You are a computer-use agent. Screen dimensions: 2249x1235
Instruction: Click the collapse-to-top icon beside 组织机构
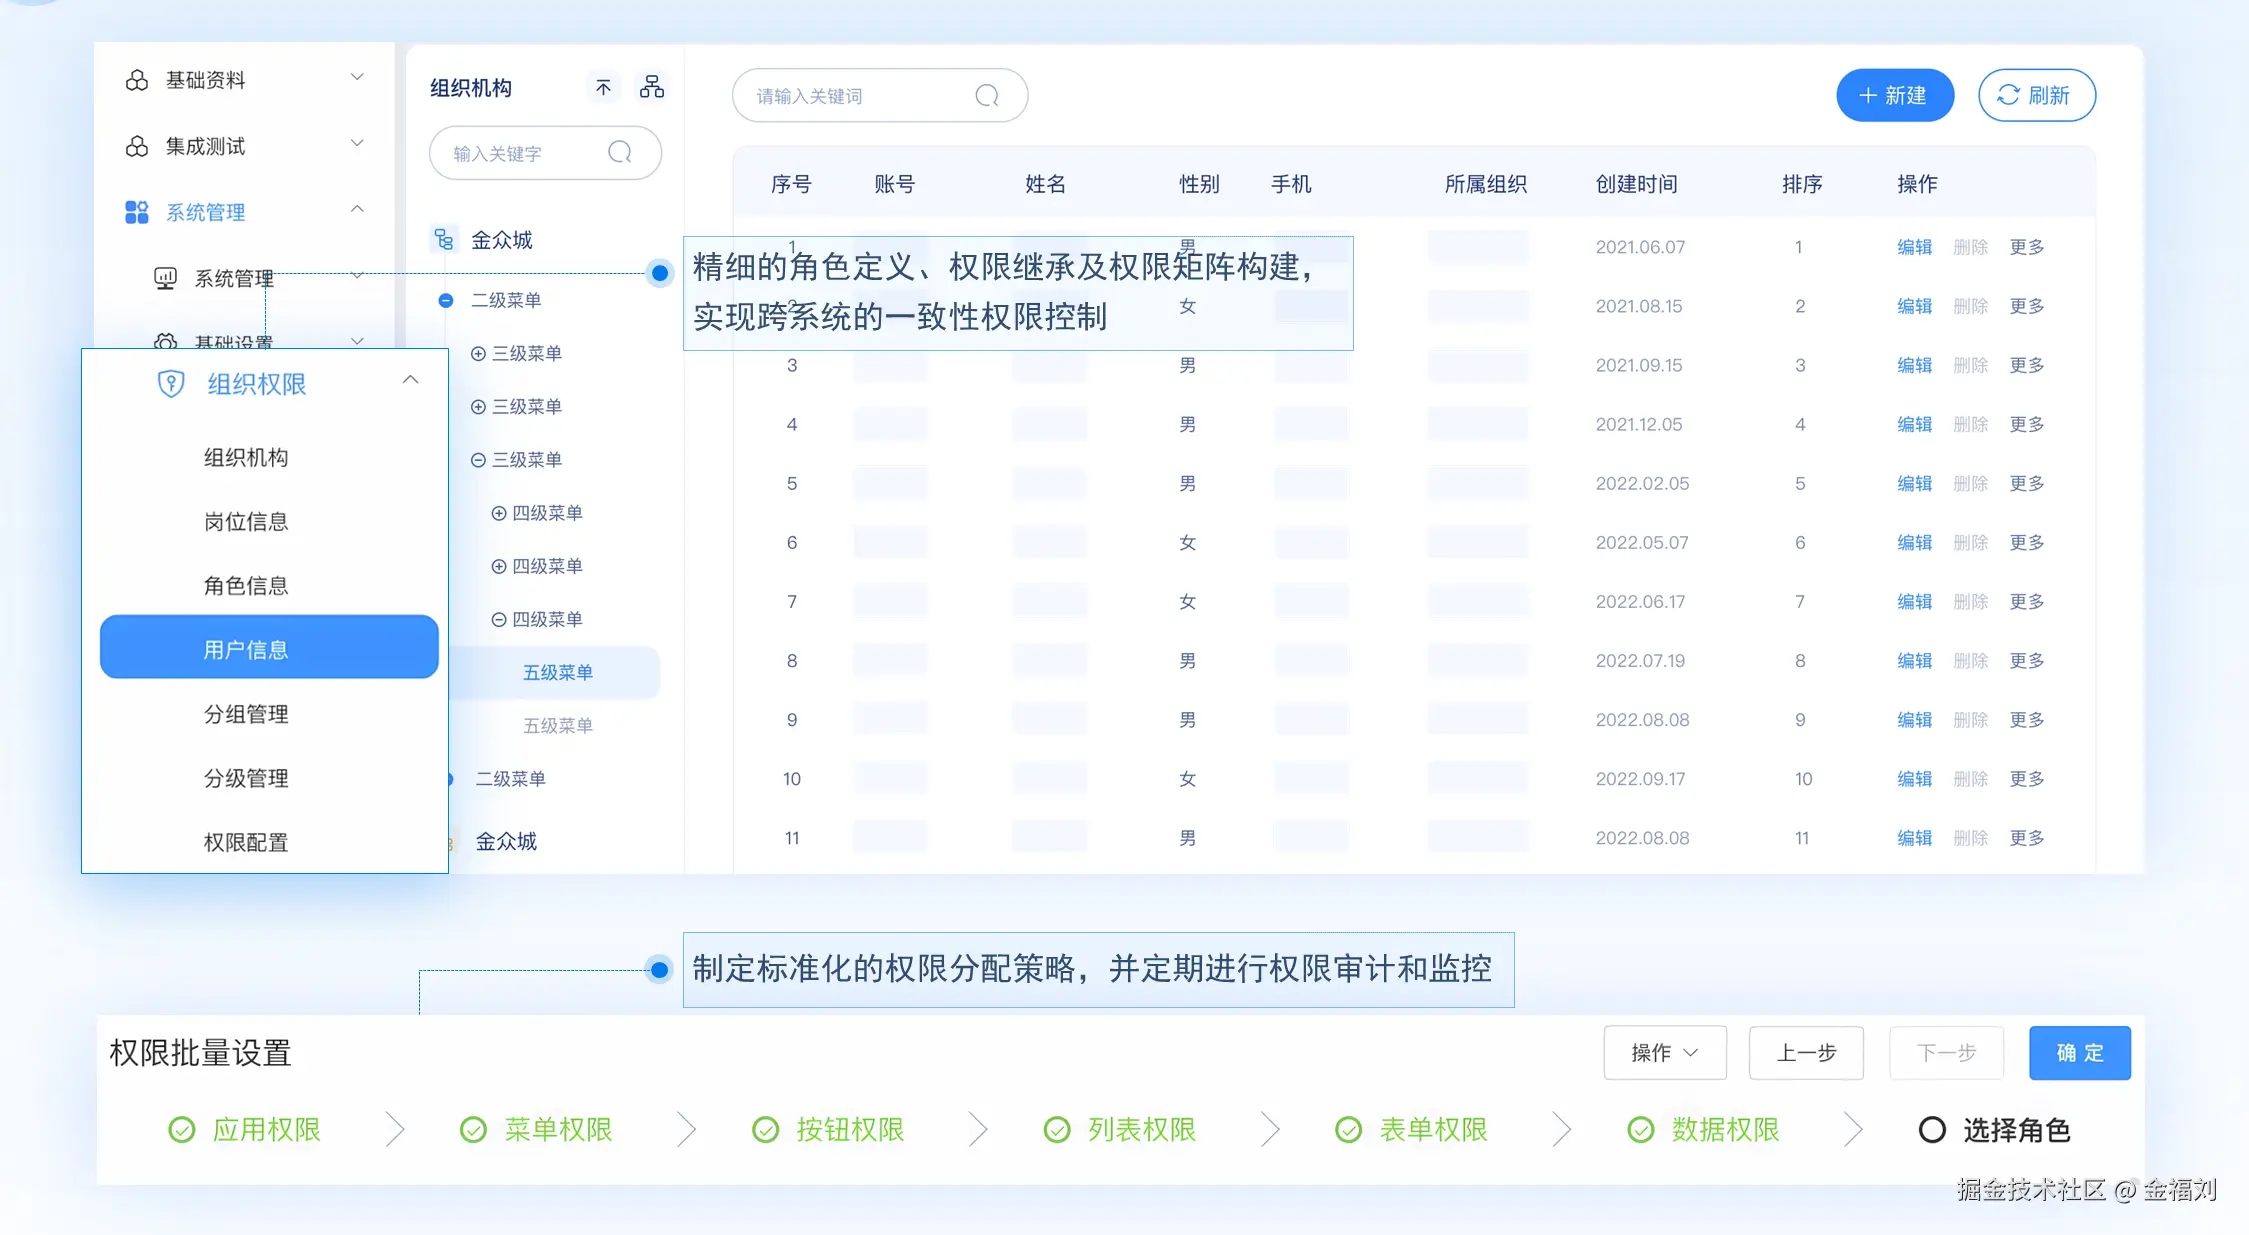pos(603,88)
